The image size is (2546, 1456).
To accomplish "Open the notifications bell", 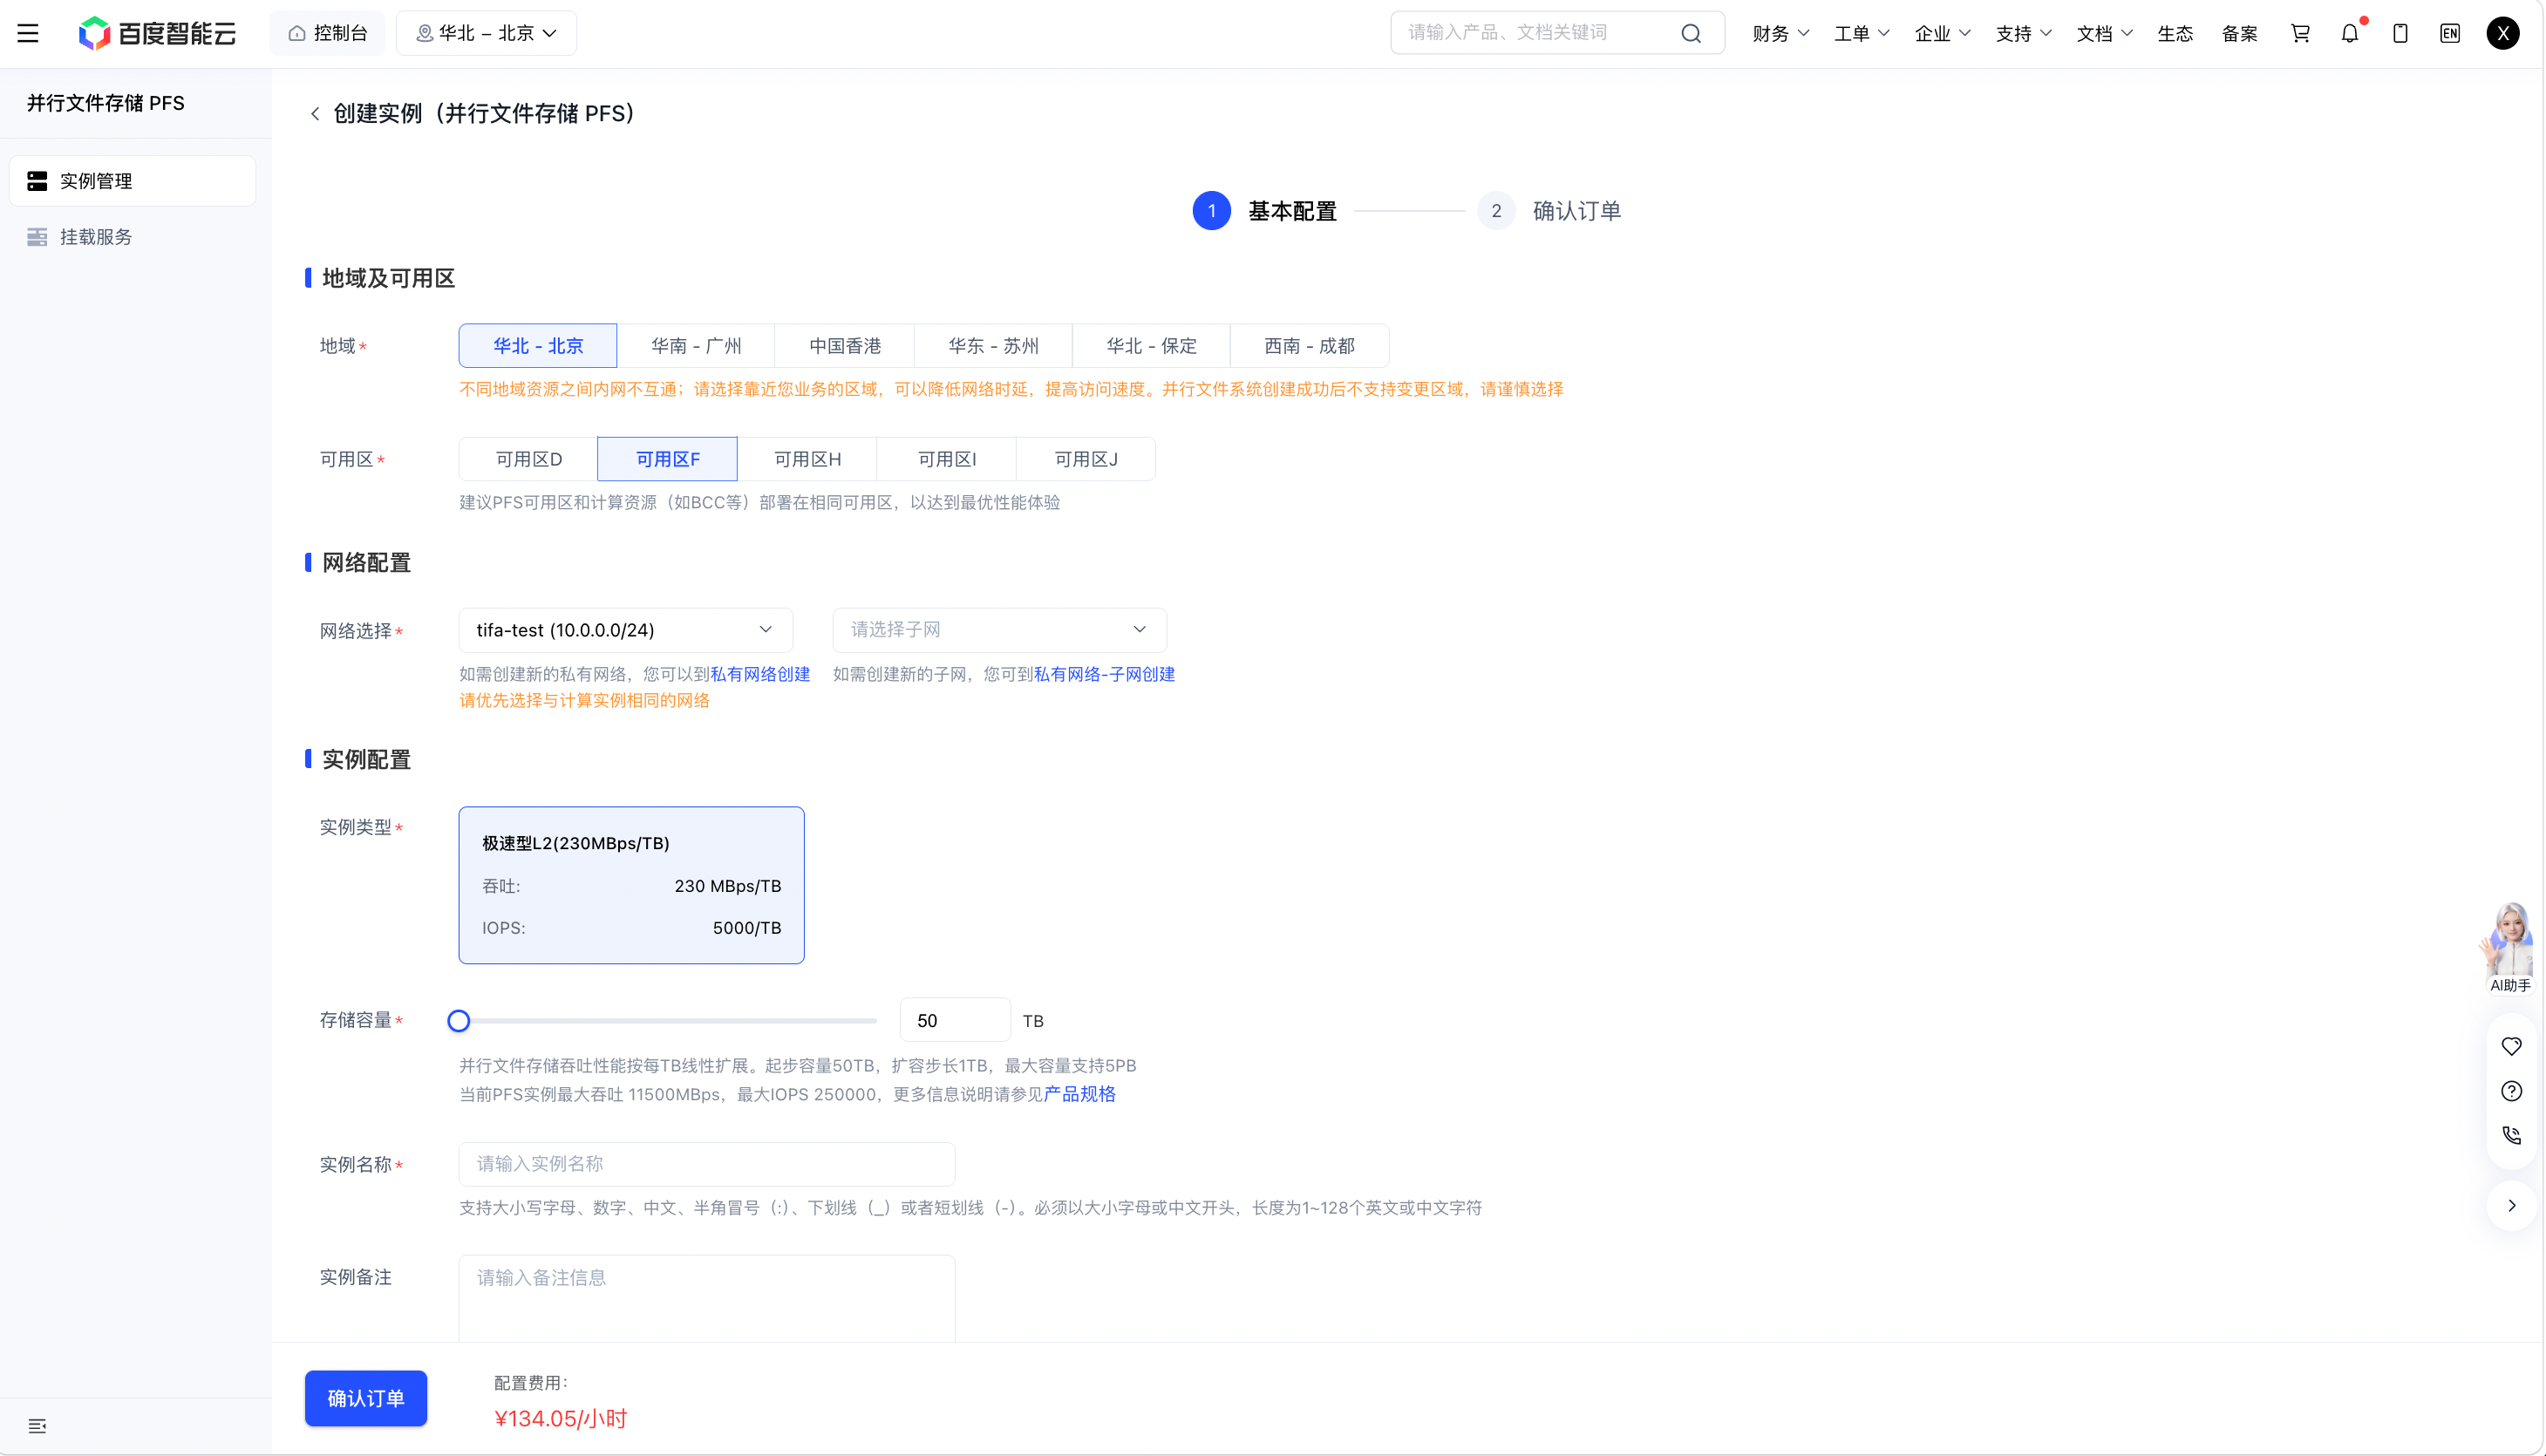I will point(2350,33).
